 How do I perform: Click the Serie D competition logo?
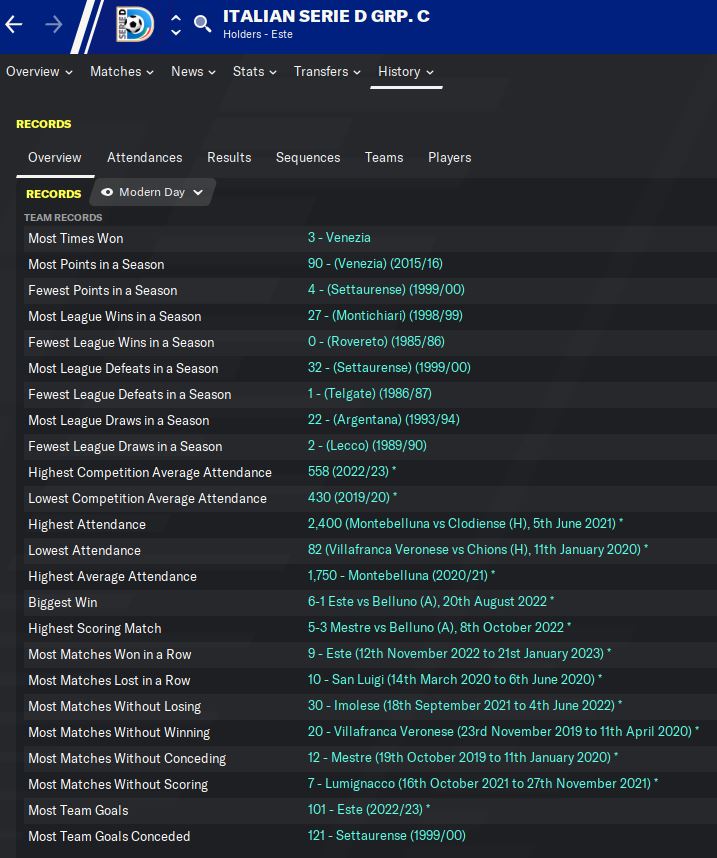(135, 25)
